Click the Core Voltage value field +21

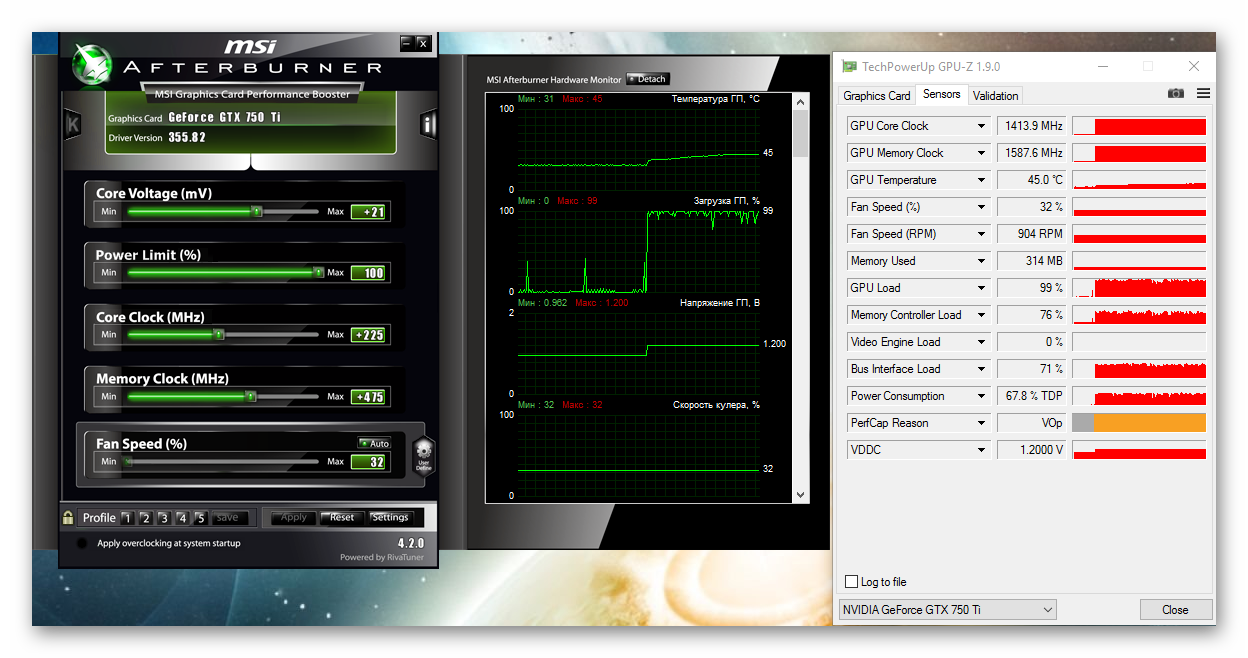(368, 212)
